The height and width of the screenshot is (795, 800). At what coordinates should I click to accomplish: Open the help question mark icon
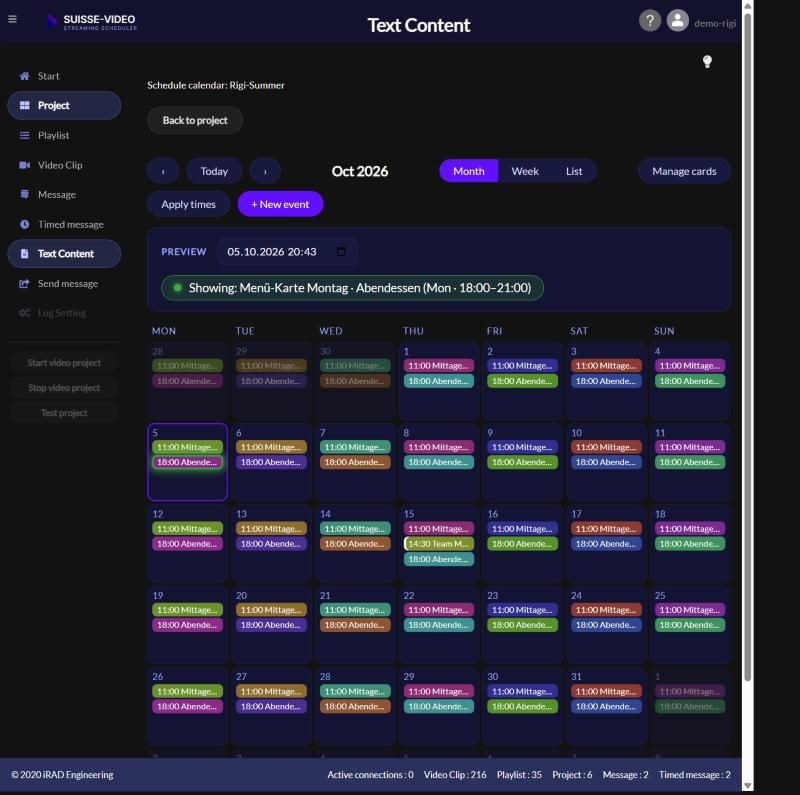649,21
